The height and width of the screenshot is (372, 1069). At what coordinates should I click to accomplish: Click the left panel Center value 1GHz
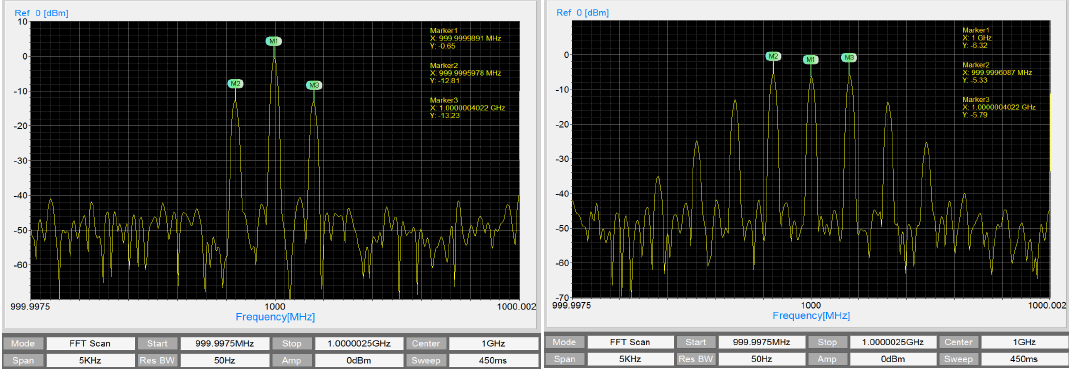(494, 343)
